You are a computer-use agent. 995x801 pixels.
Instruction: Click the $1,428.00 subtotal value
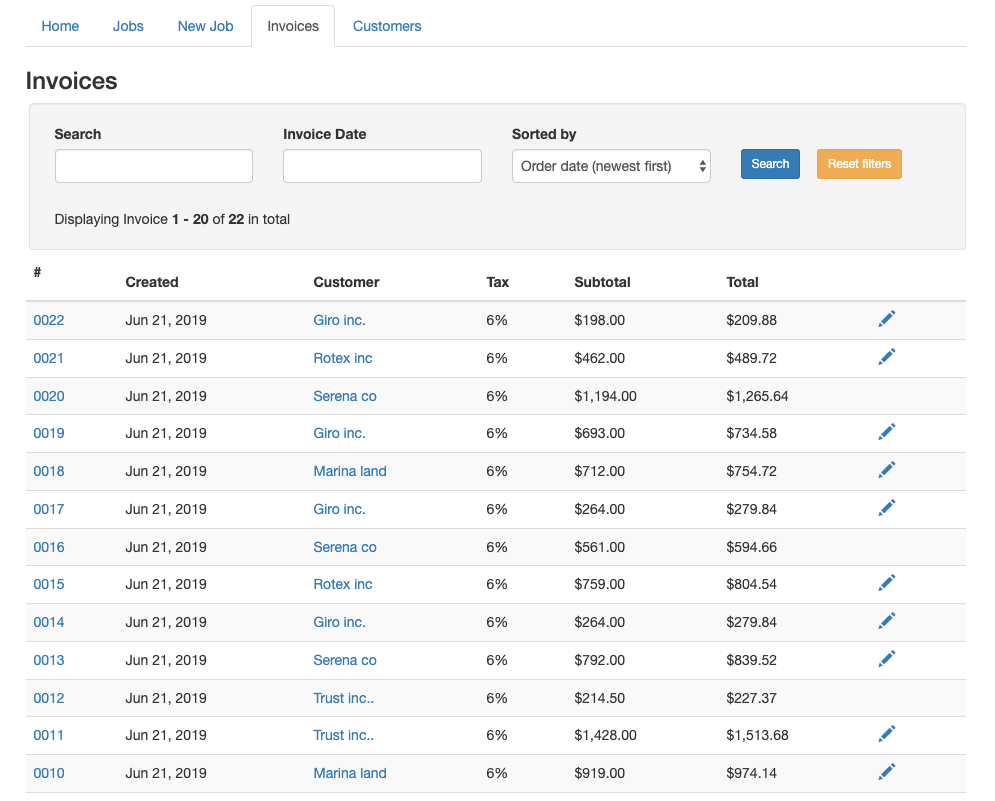click(x=605, y=735)
